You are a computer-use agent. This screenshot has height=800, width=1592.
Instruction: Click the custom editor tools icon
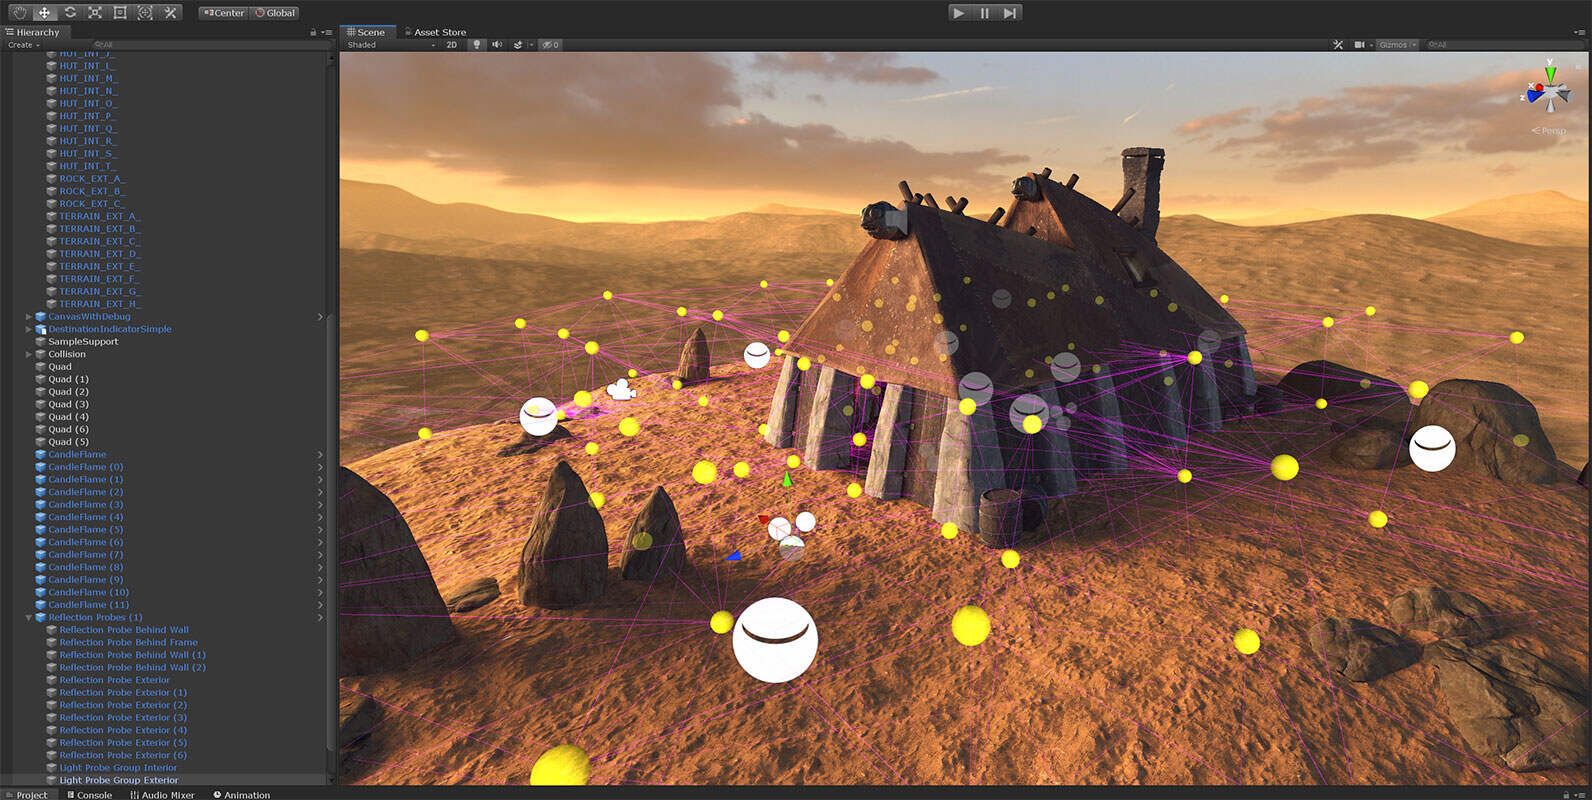click(x=171, y=13)
